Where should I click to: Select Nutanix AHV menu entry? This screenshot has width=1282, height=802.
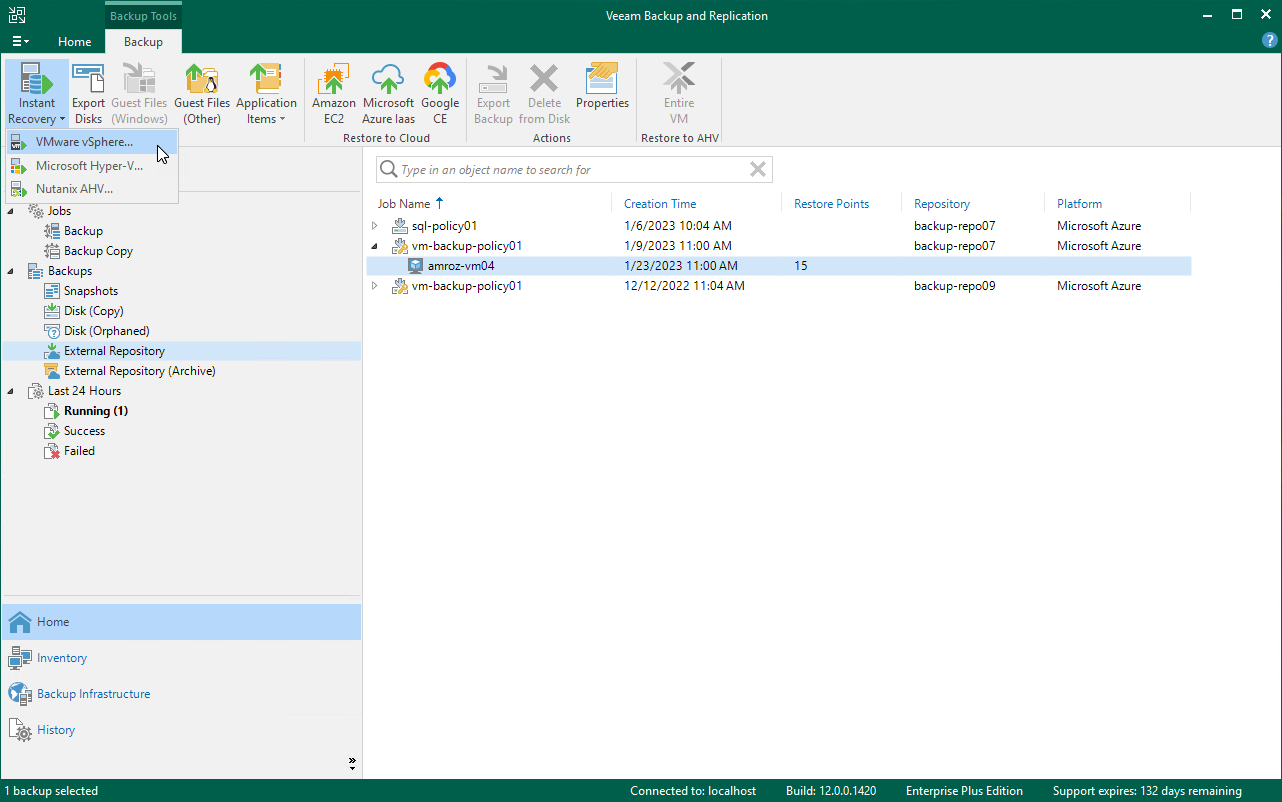tap(74, 189)
